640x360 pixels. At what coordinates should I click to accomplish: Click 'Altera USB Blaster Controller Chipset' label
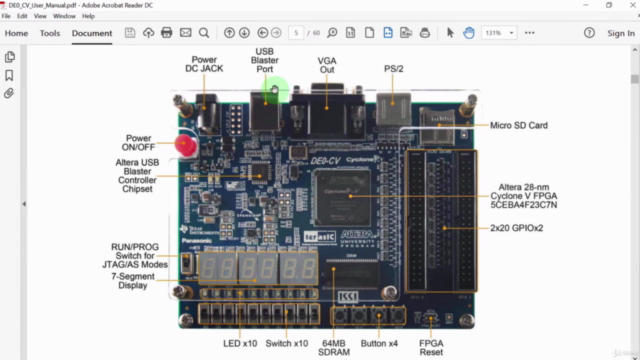click(x=137, y=176)
